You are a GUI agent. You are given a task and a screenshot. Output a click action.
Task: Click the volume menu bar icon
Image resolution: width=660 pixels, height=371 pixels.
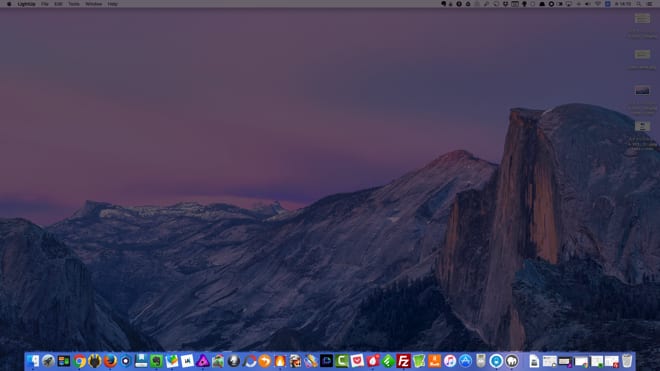(x=587, y=4)
